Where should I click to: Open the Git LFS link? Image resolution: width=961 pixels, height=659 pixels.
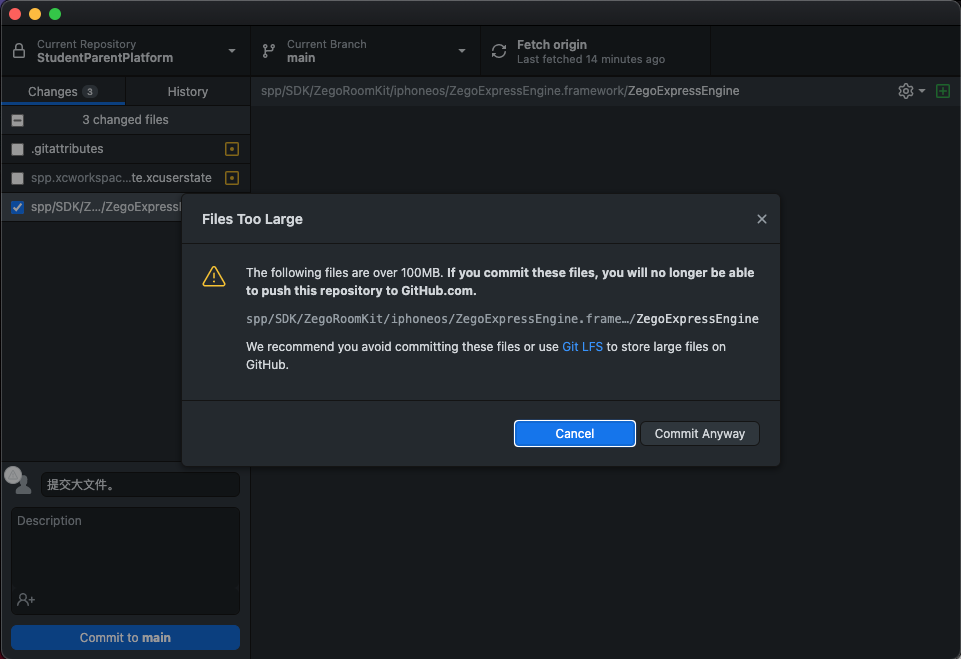[583, 346]
